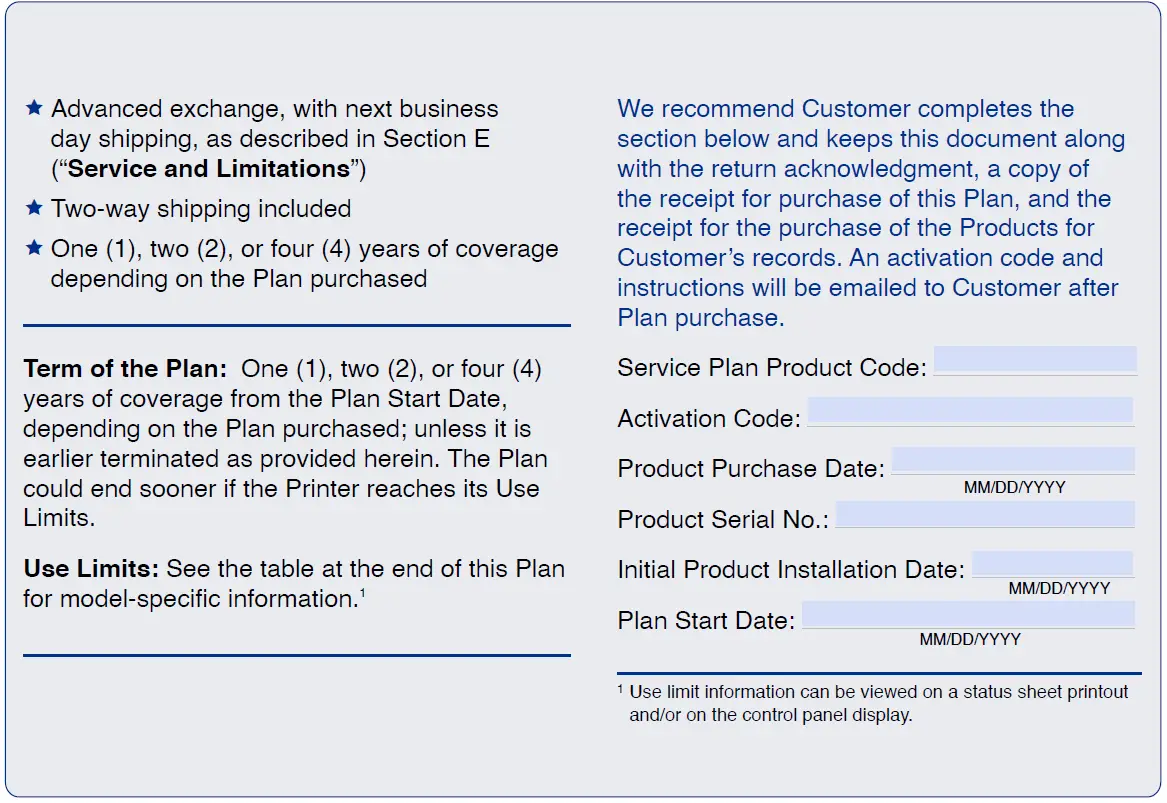
Task: Click the Product Serial No. field
Action: (985, 514)
